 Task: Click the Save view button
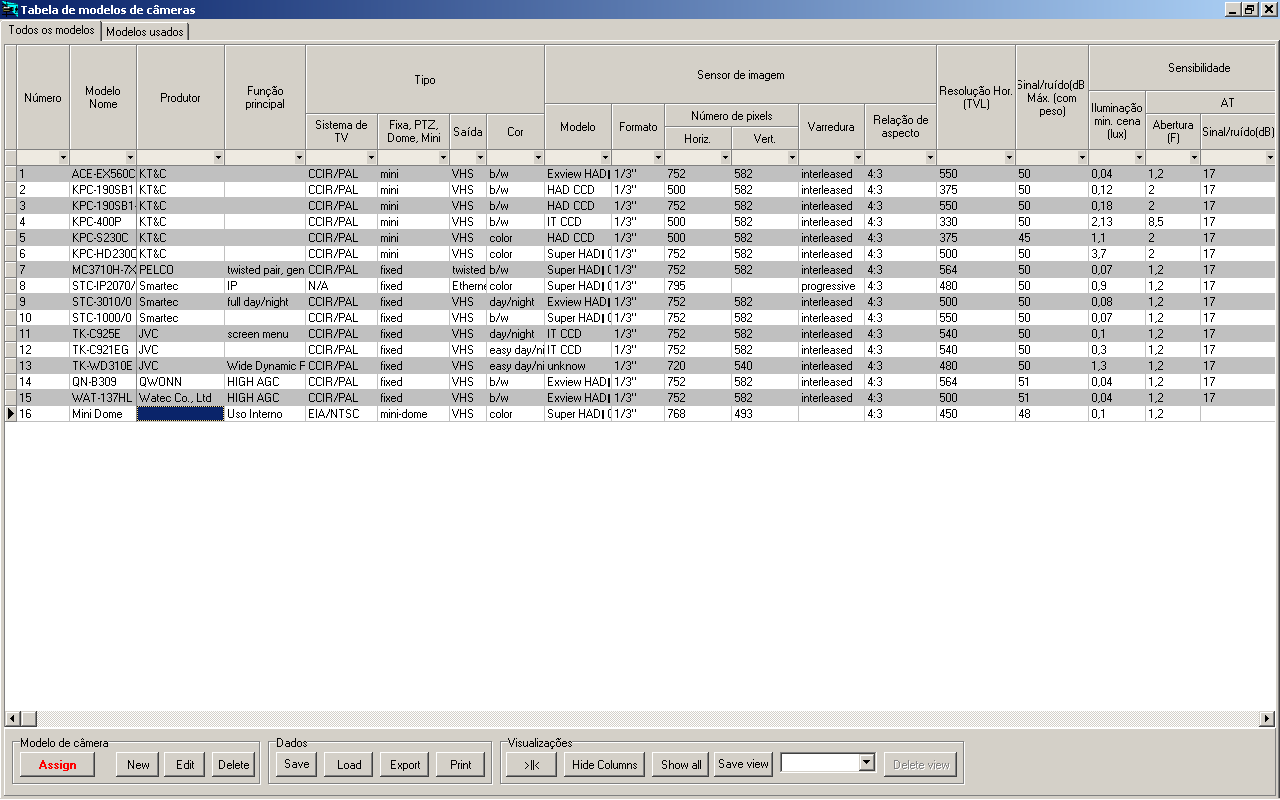tap(744, 764)
